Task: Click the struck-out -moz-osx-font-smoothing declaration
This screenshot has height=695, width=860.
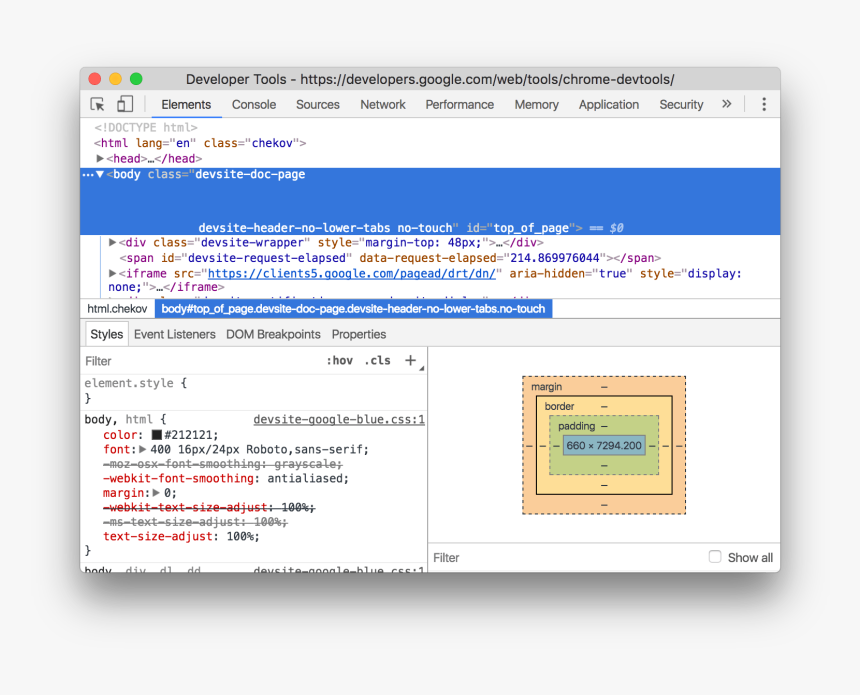Action: [x=223, y=464]
